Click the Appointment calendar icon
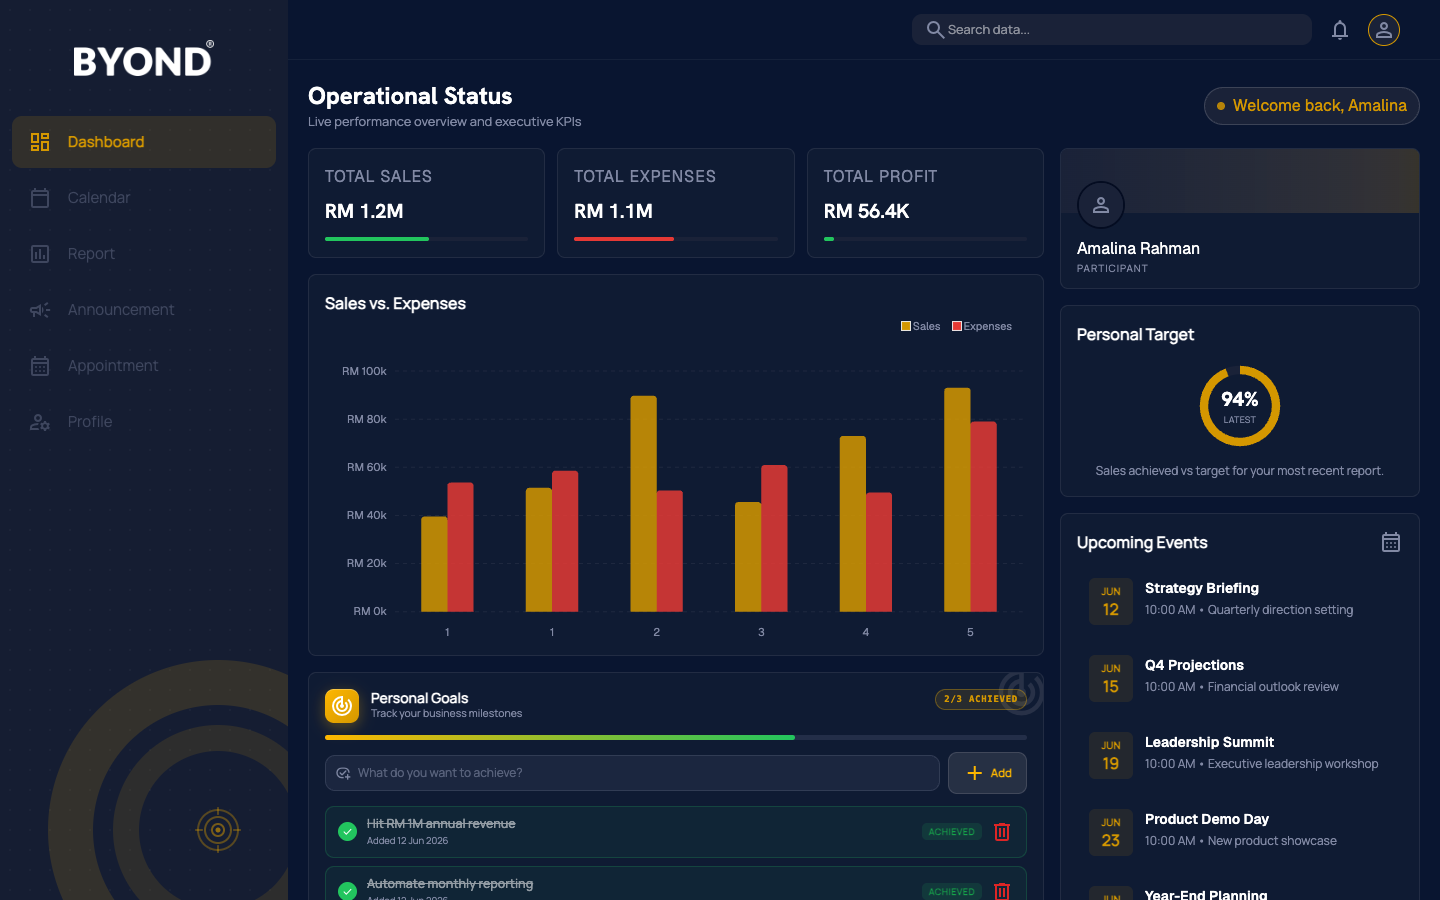This screenshot has width=1440, height=900. tap(40, 366)
